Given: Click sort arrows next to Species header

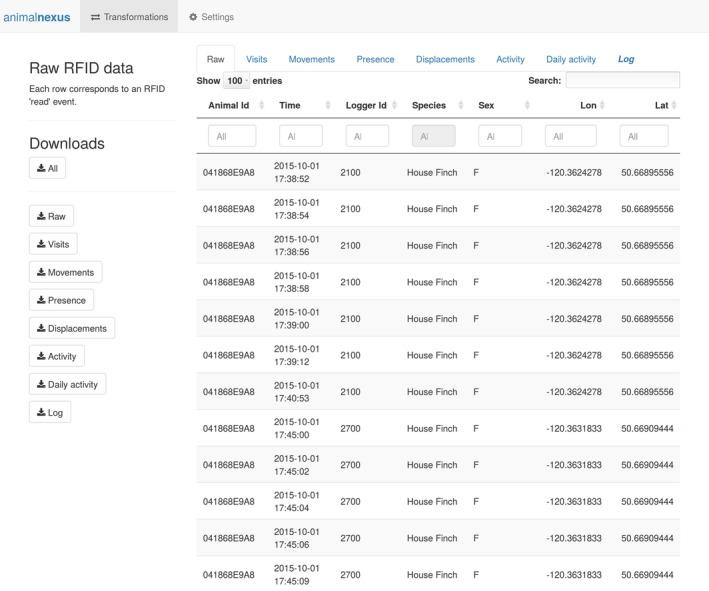Looking at the screenshot, I should tap(461, 105).
